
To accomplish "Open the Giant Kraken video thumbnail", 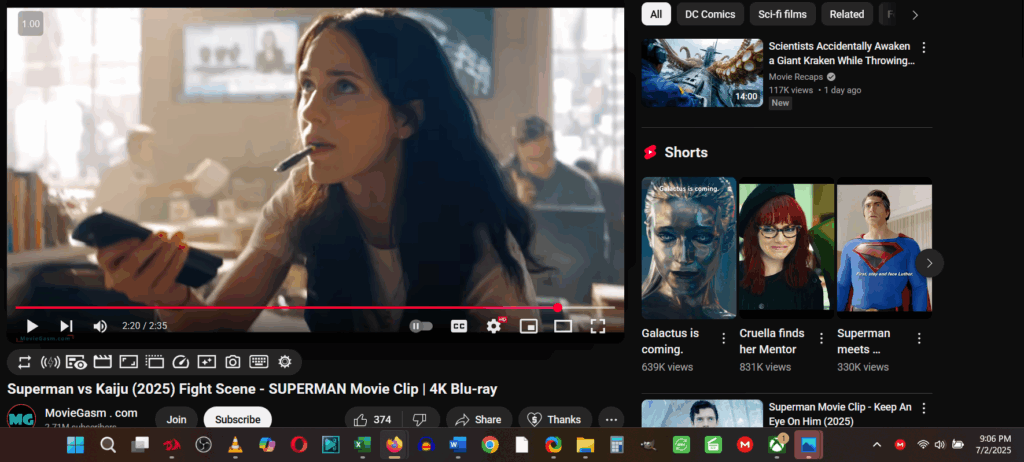I will click(702, 73).
